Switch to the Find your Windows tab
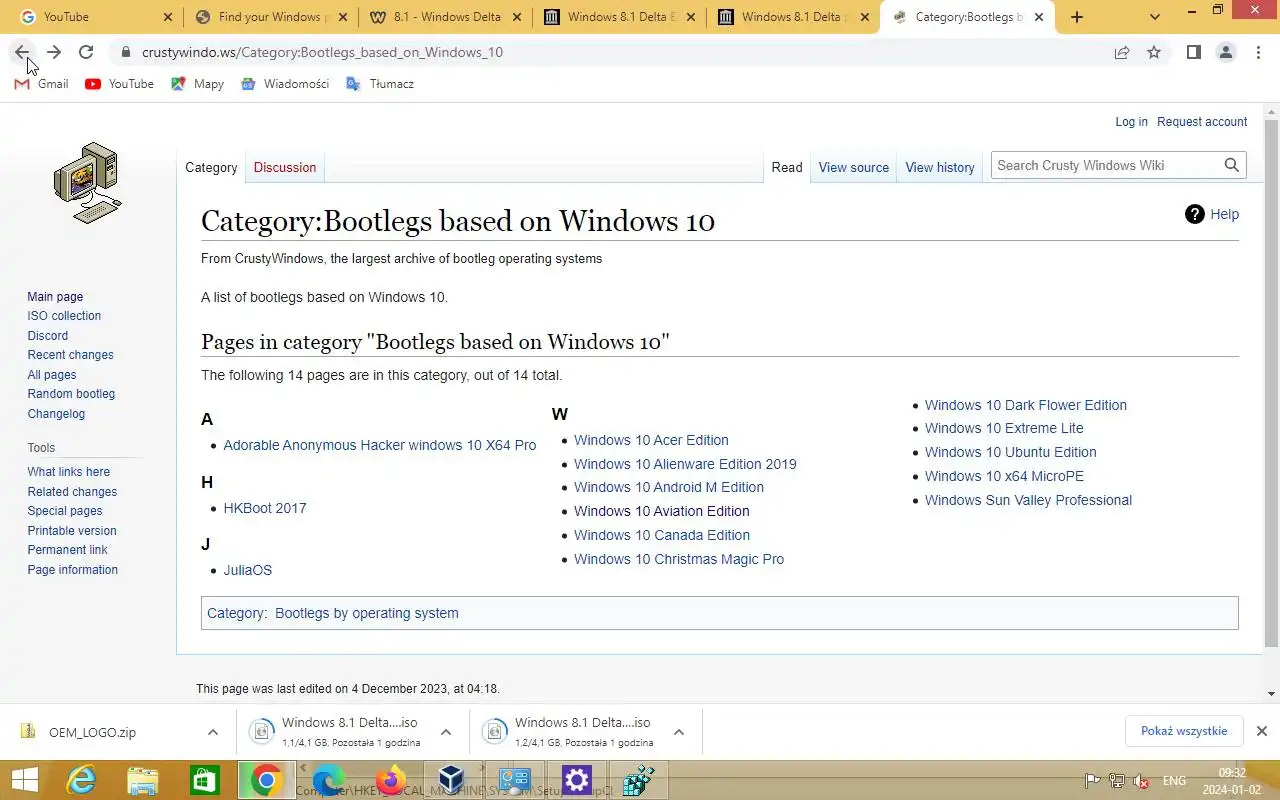Screen dimensions: 1280x800 tap(272, 17)
